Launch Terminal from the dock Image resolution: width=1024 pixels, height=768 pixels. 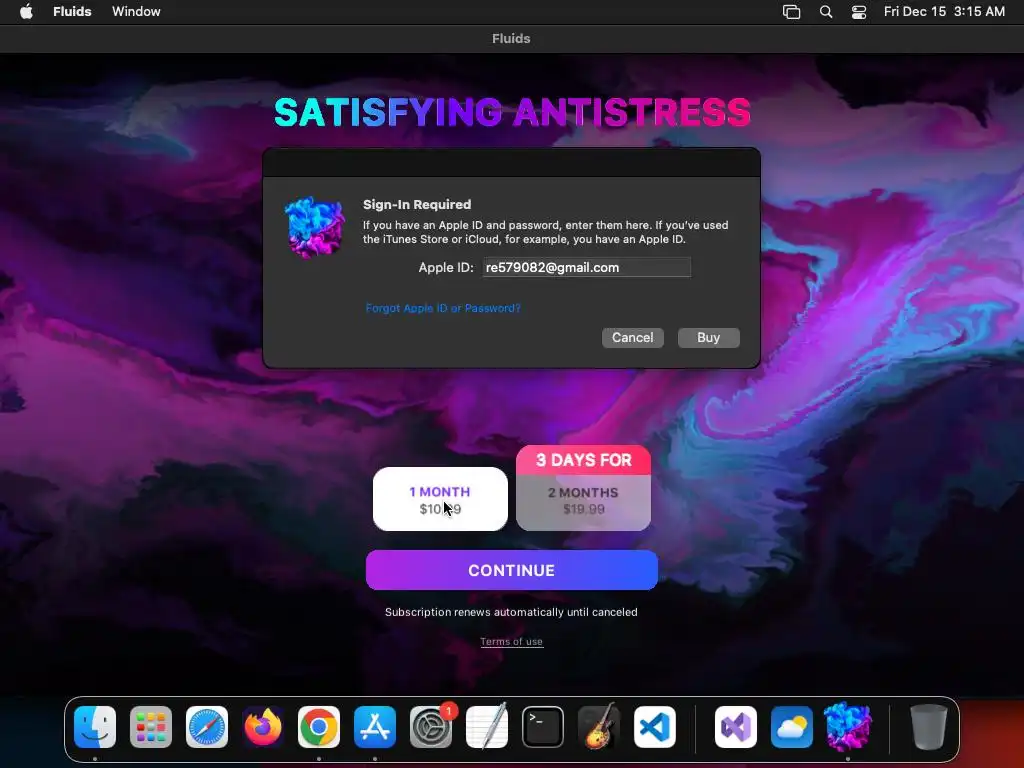pos(543,727)
